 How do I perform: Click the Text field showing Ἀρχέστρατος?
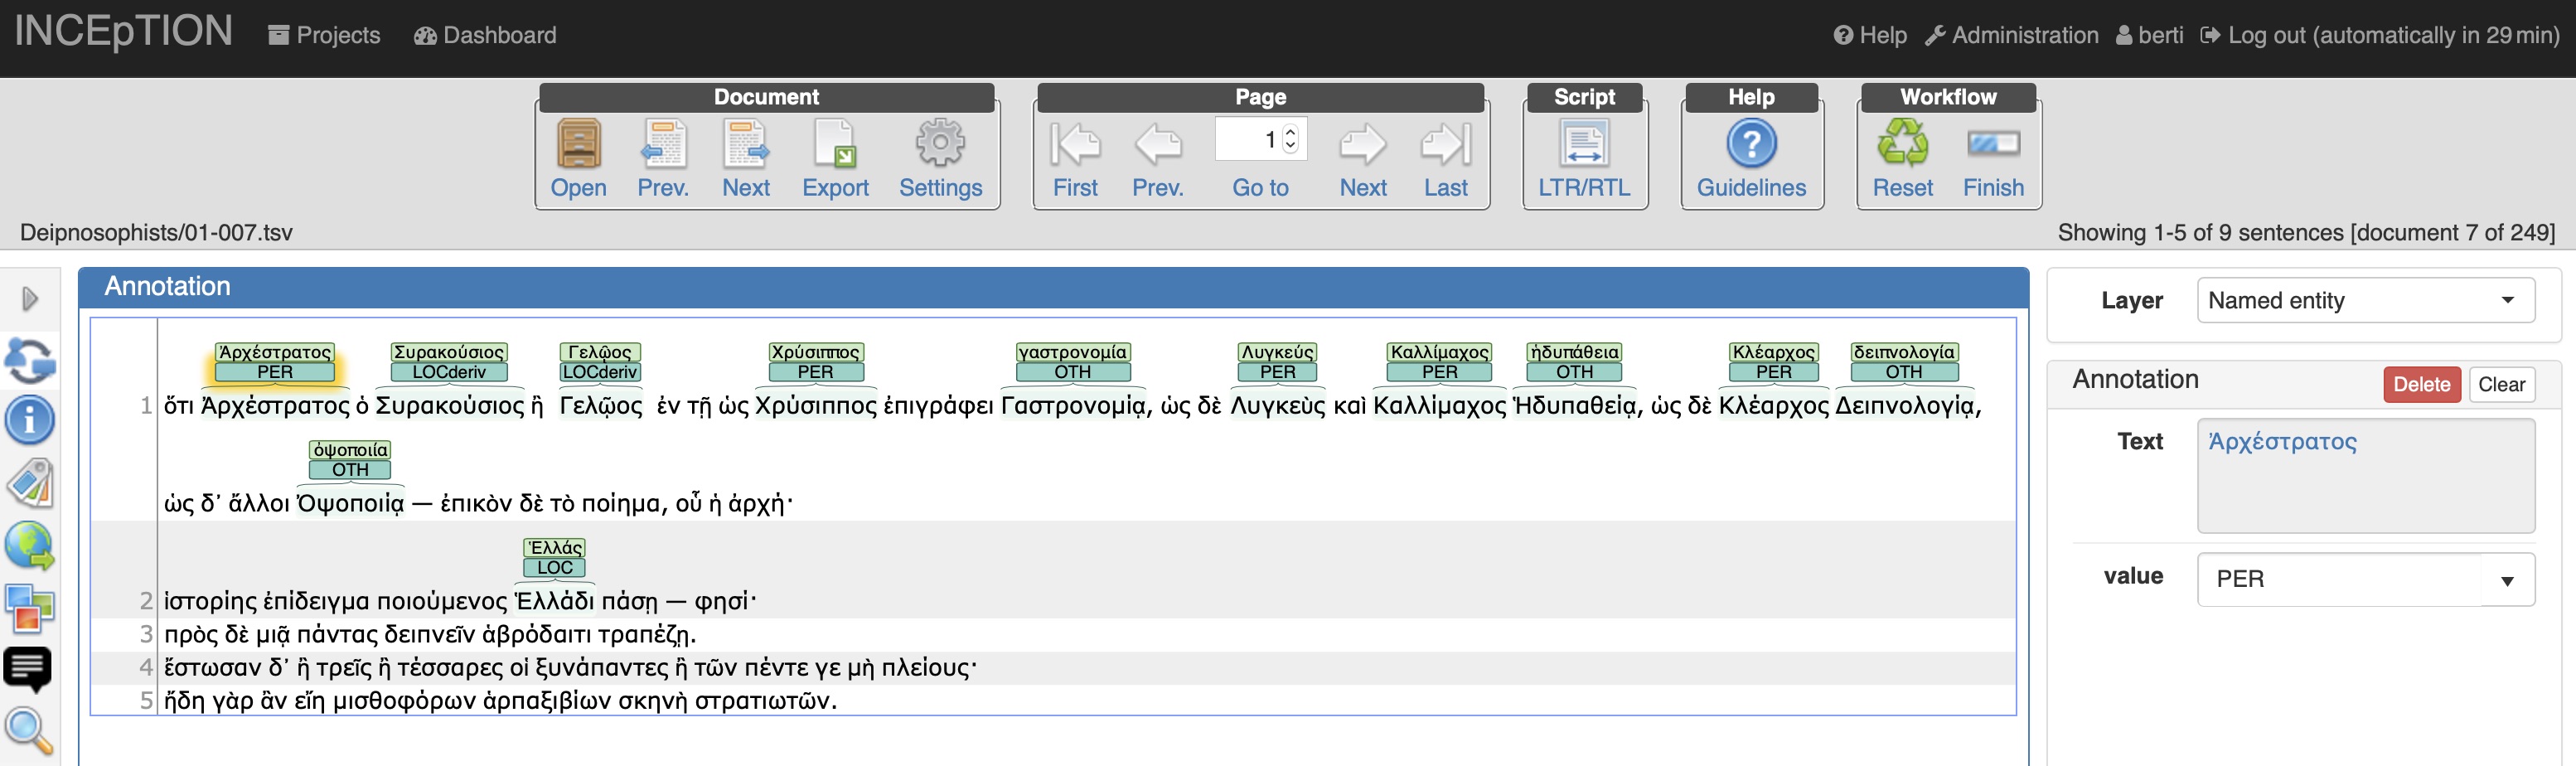tap(2365, 475)
